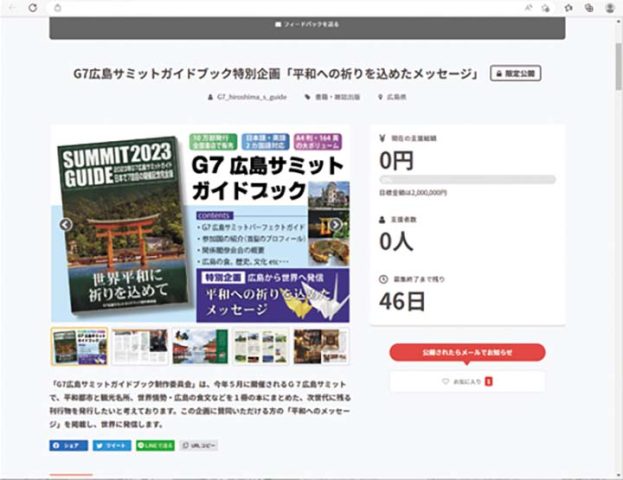623x480 pixels.
Task: Click the フィードバックを送る bar
Action: click(x=307, y=23)
